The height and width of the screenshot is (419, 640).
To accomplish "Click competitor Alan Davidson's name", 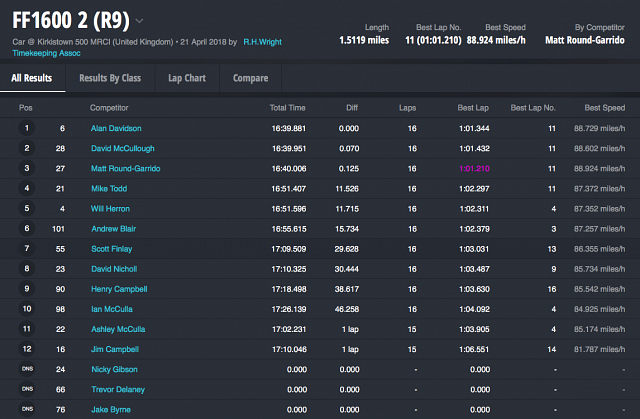I will (x=115, y=128).
